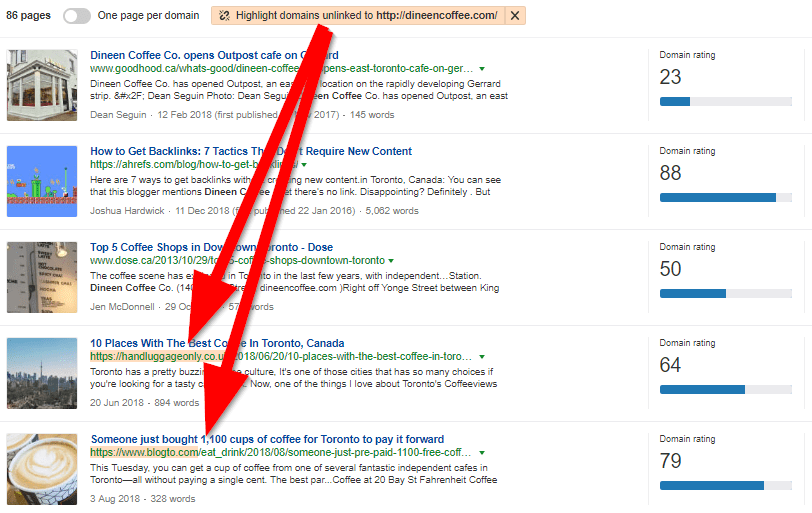
Task: Click the 20 Jun 2018 date text
Action: point(117,403)
